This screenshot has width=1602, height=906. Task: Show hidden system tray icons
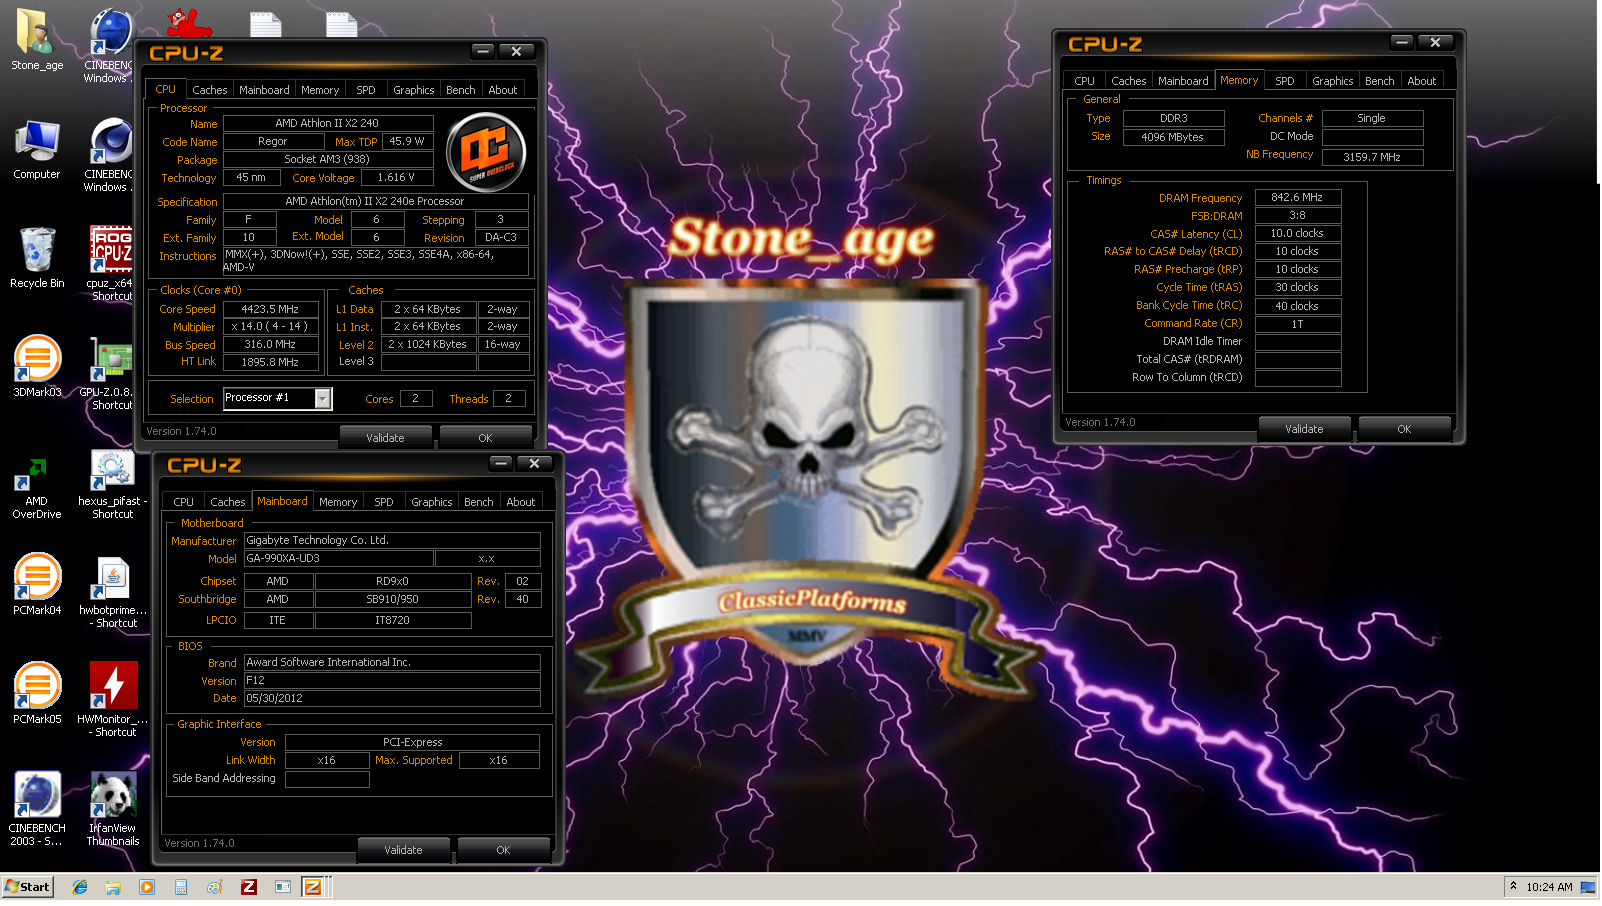pyautogui.click(x=1513, y=887)
